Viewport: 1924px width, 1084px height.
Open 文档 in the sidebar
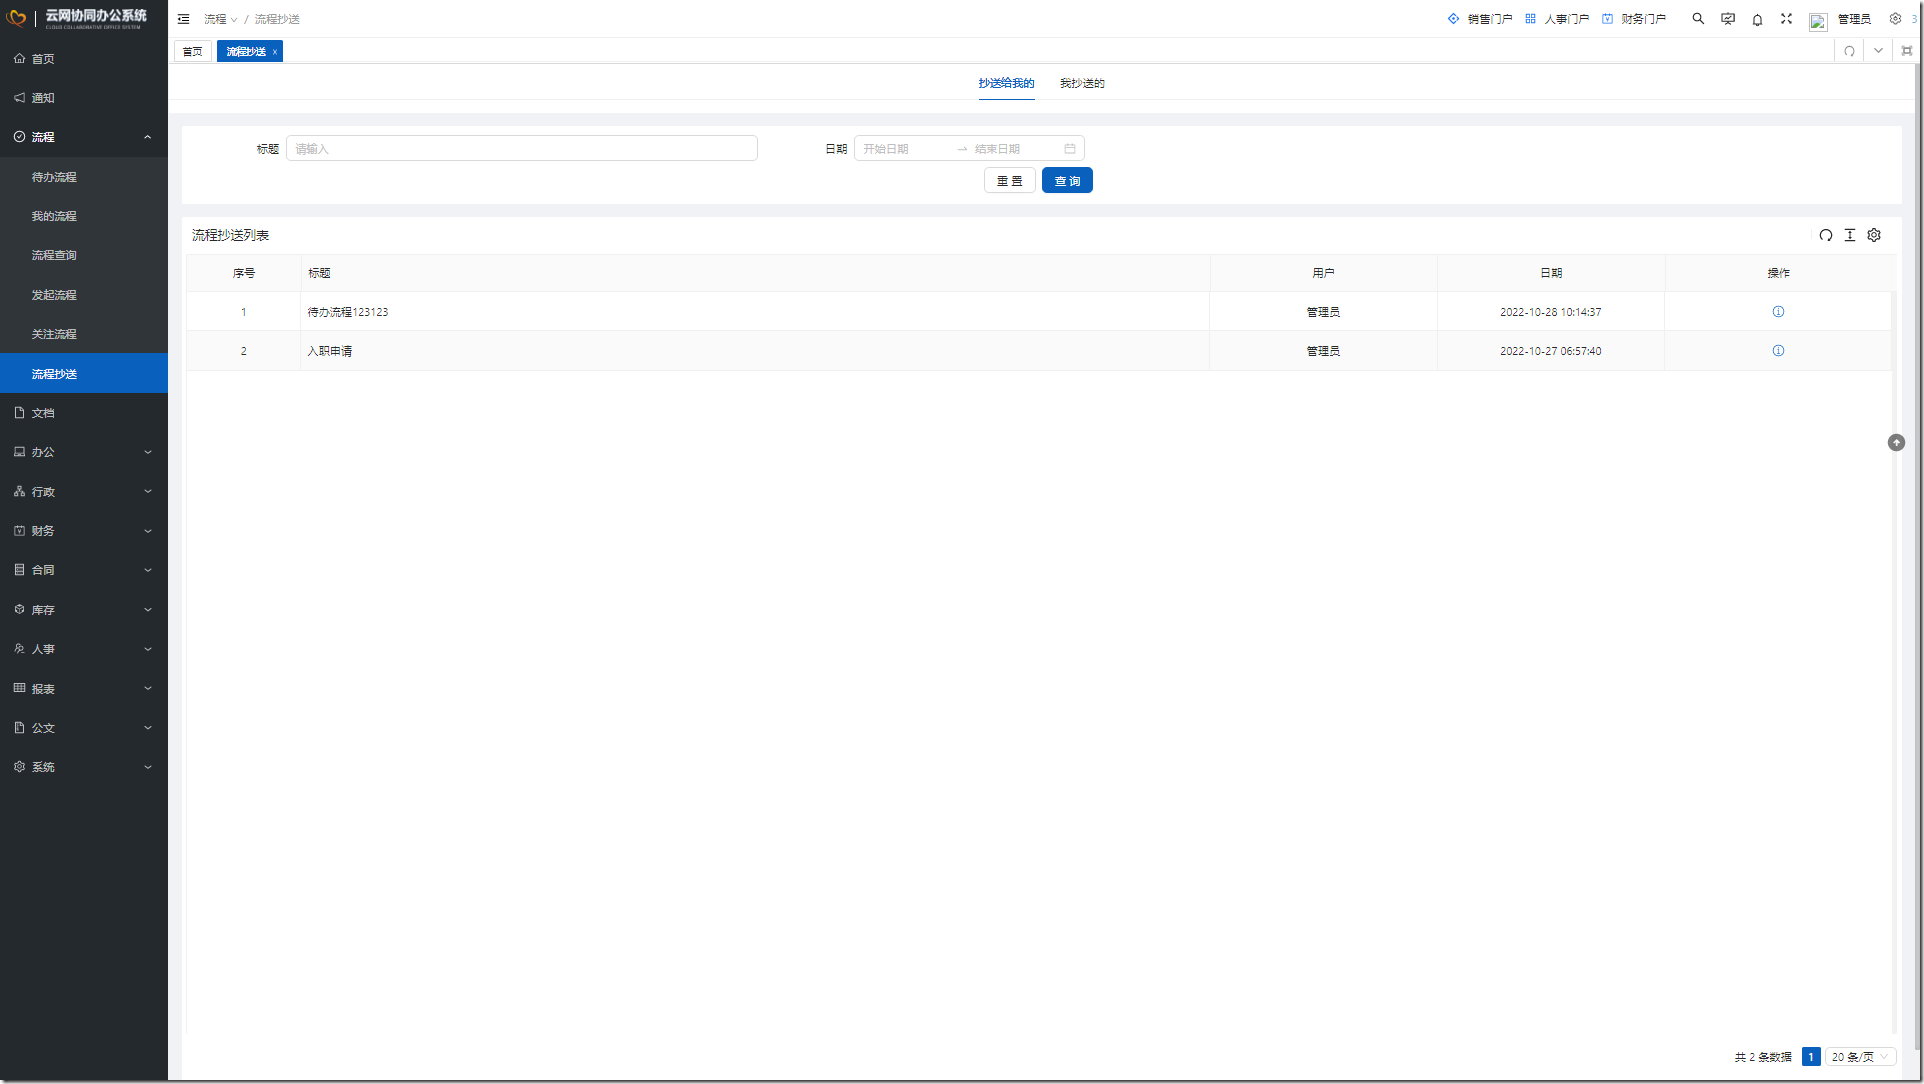click(x=84, y=413)
